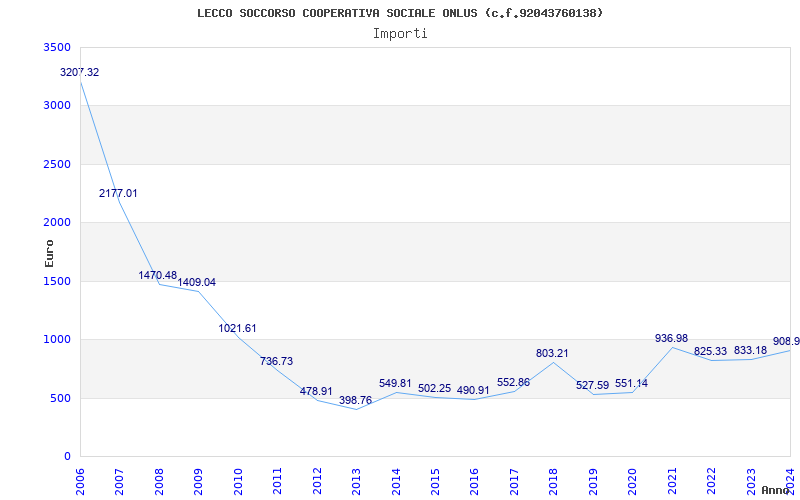Click the y-axis tick 2500
The width and height of the screenshot is (800, 500).
[x=58, y=164]
